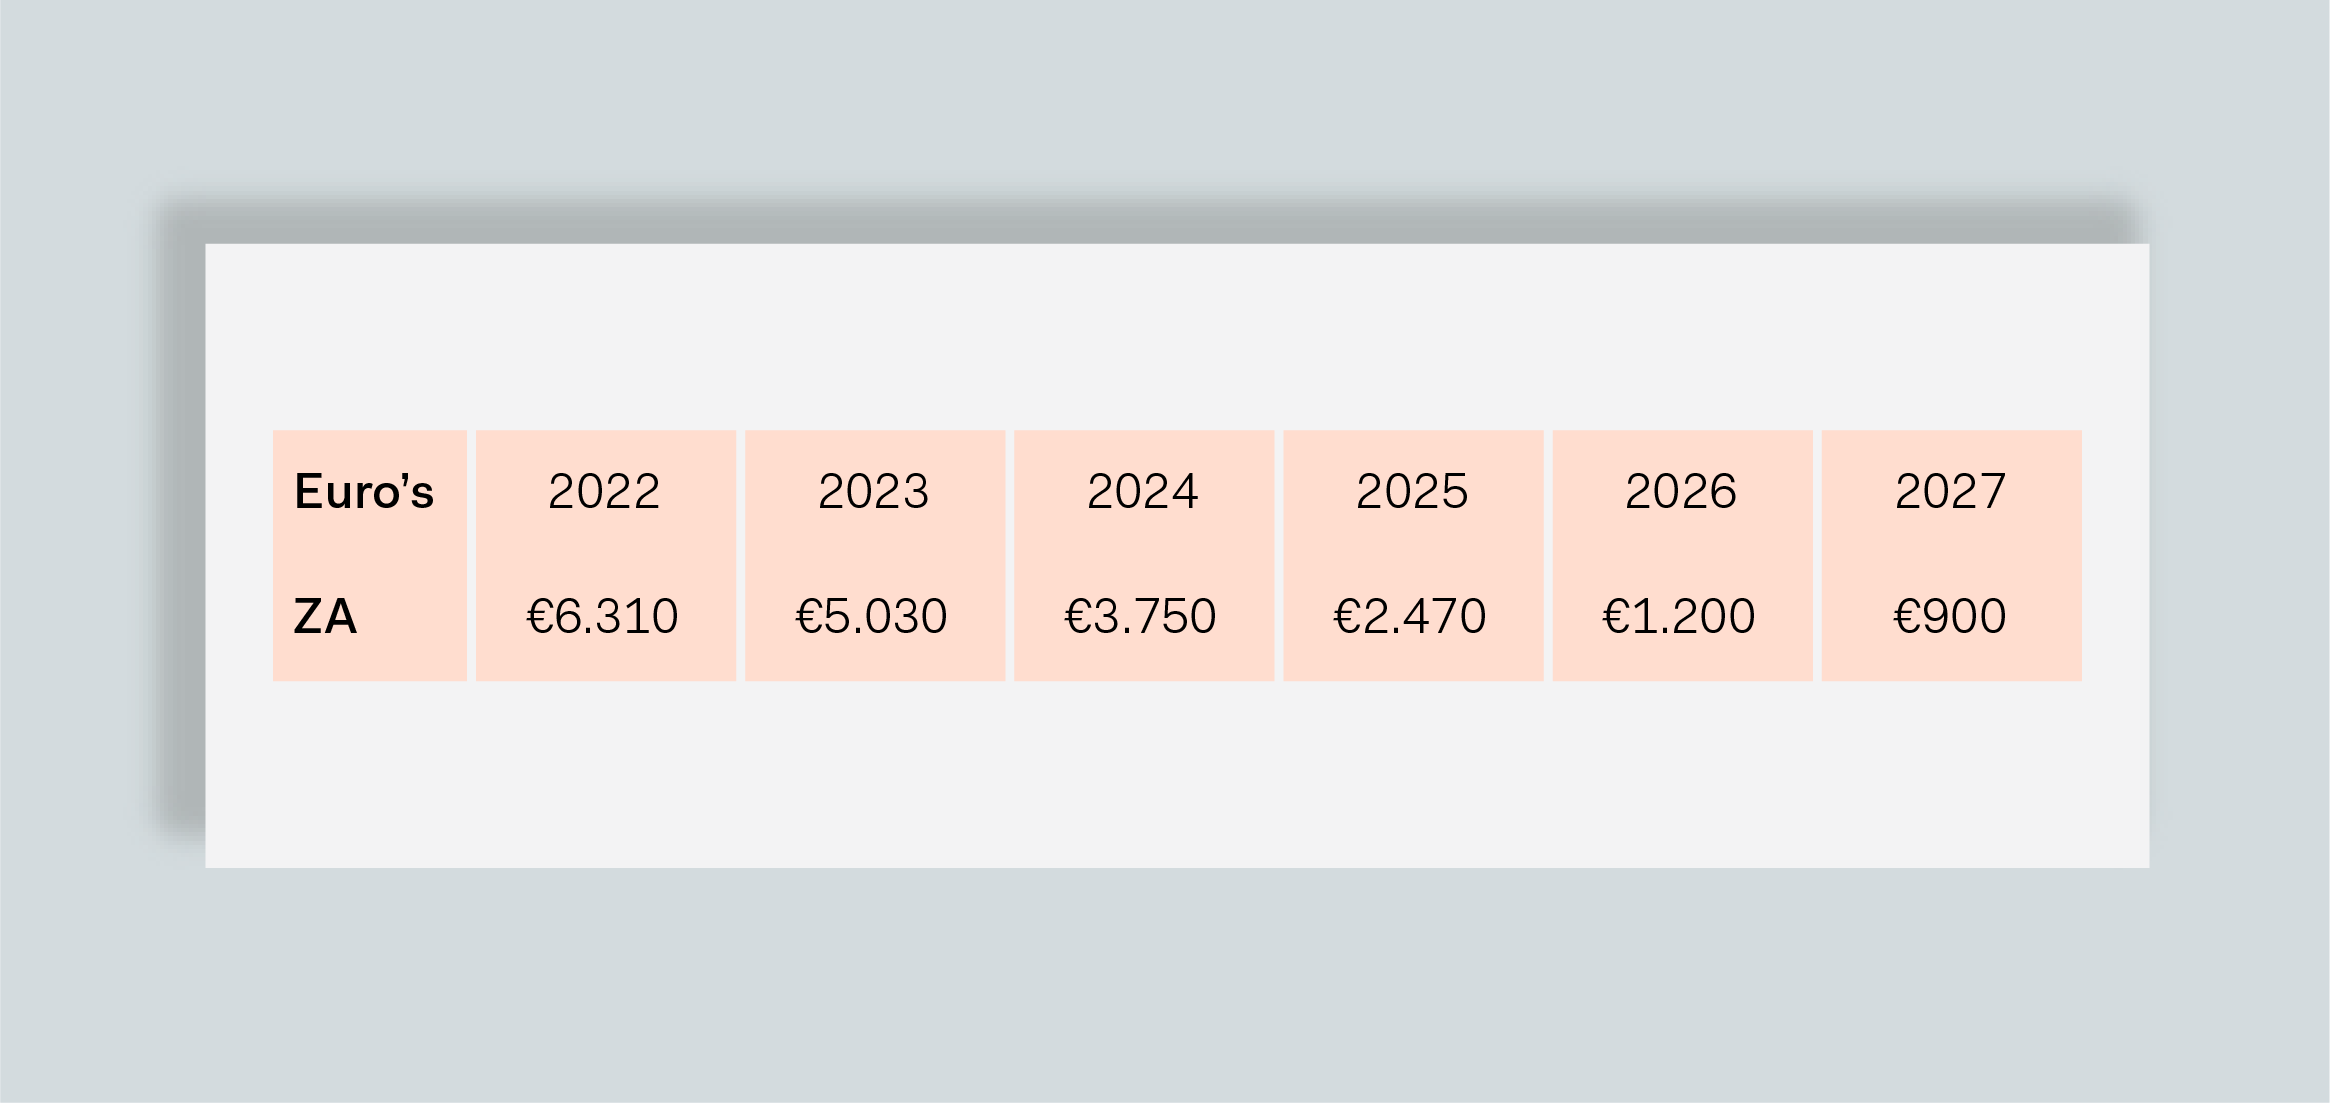The image size is (2330, 1103).
Task: Select the €900 value for 2027
Action: (x=1950, y=616)
